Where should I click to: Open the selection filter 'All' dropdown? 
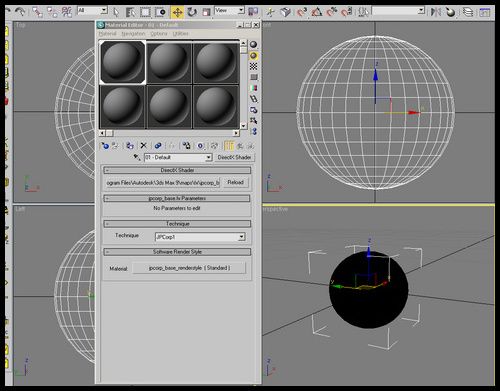[92, 11]
